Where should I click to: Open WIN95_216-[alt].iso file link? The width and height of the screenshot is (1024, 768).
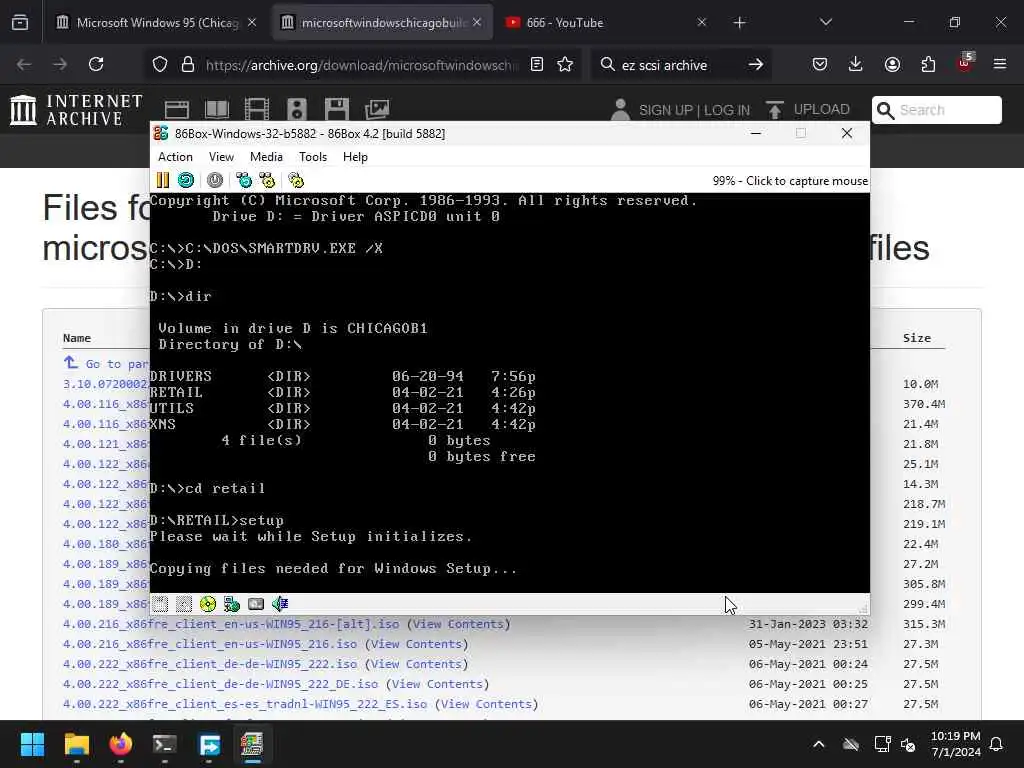[x=231, y=624]
